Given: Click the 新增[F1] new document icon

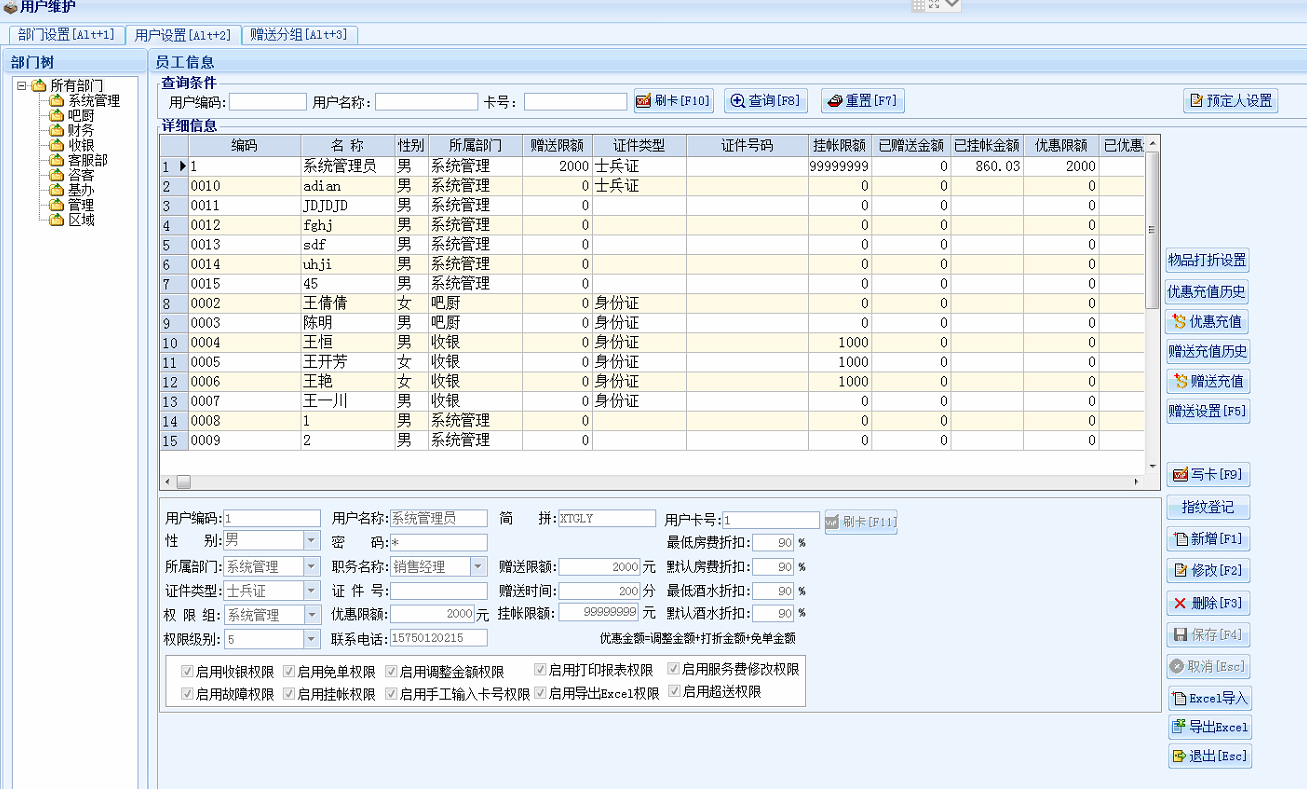Looking at the screenshot, I should point(1180,539).
